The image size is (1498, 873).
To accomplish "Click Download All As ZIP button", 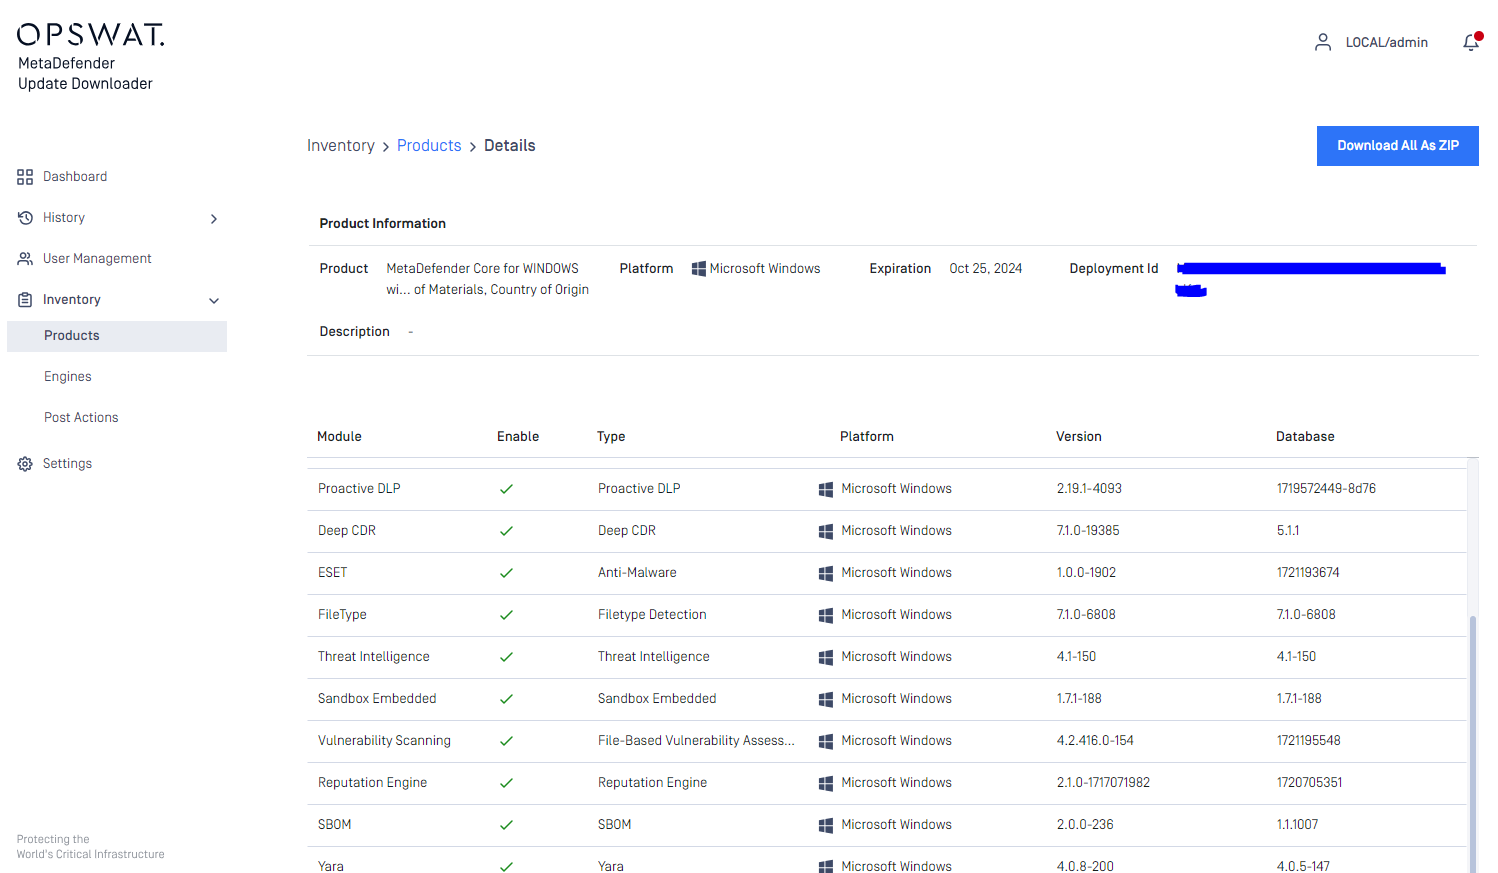I will [1397, 146].
